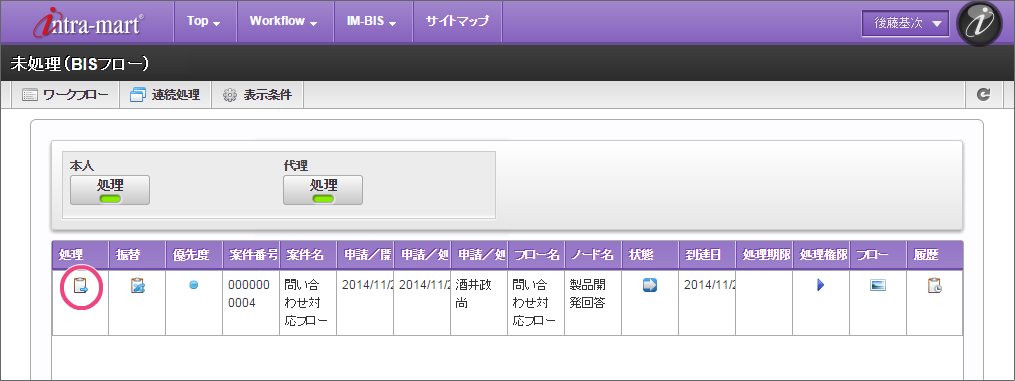Click the 処理 clipboard icon in the row

(80, 285)
